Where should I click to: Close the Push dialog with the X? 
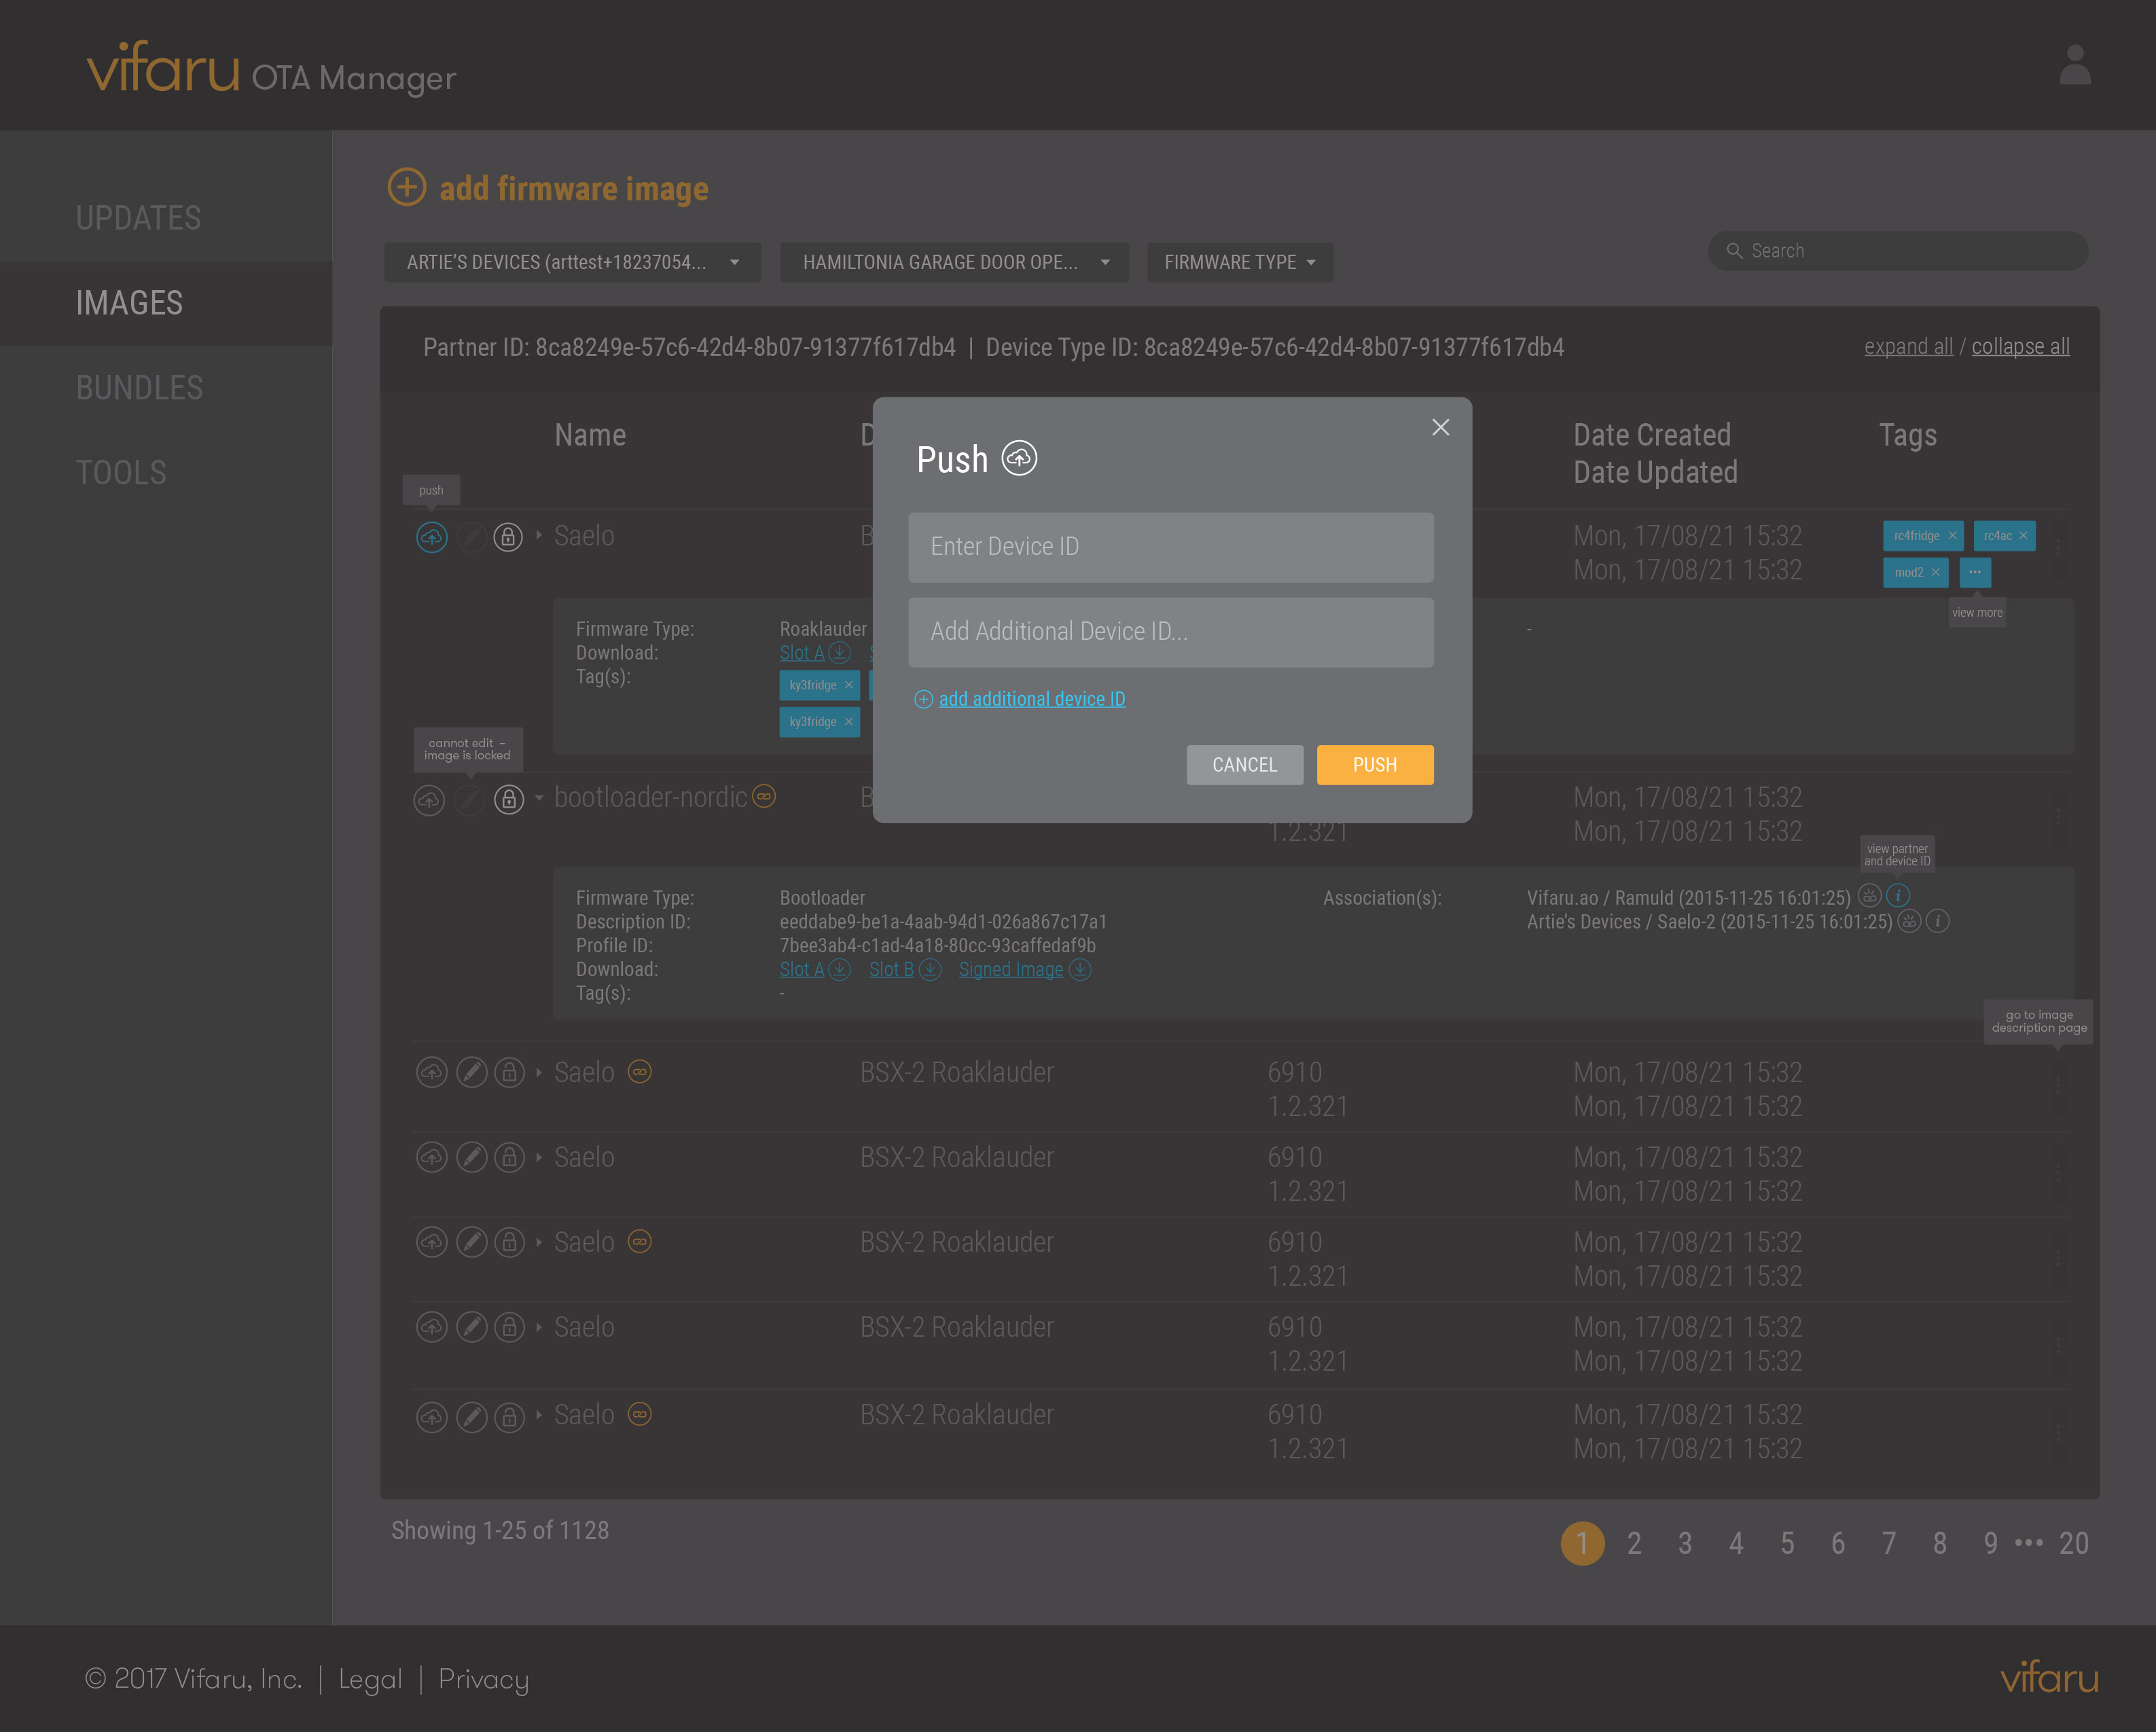1440,427
